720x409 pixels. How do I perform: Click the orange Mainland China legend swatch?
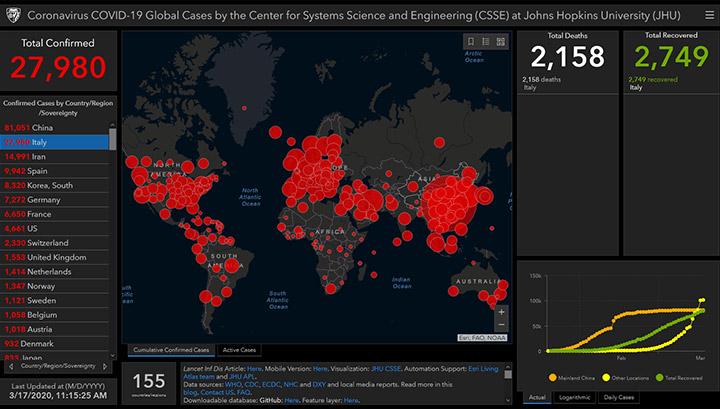pos(552,378)
